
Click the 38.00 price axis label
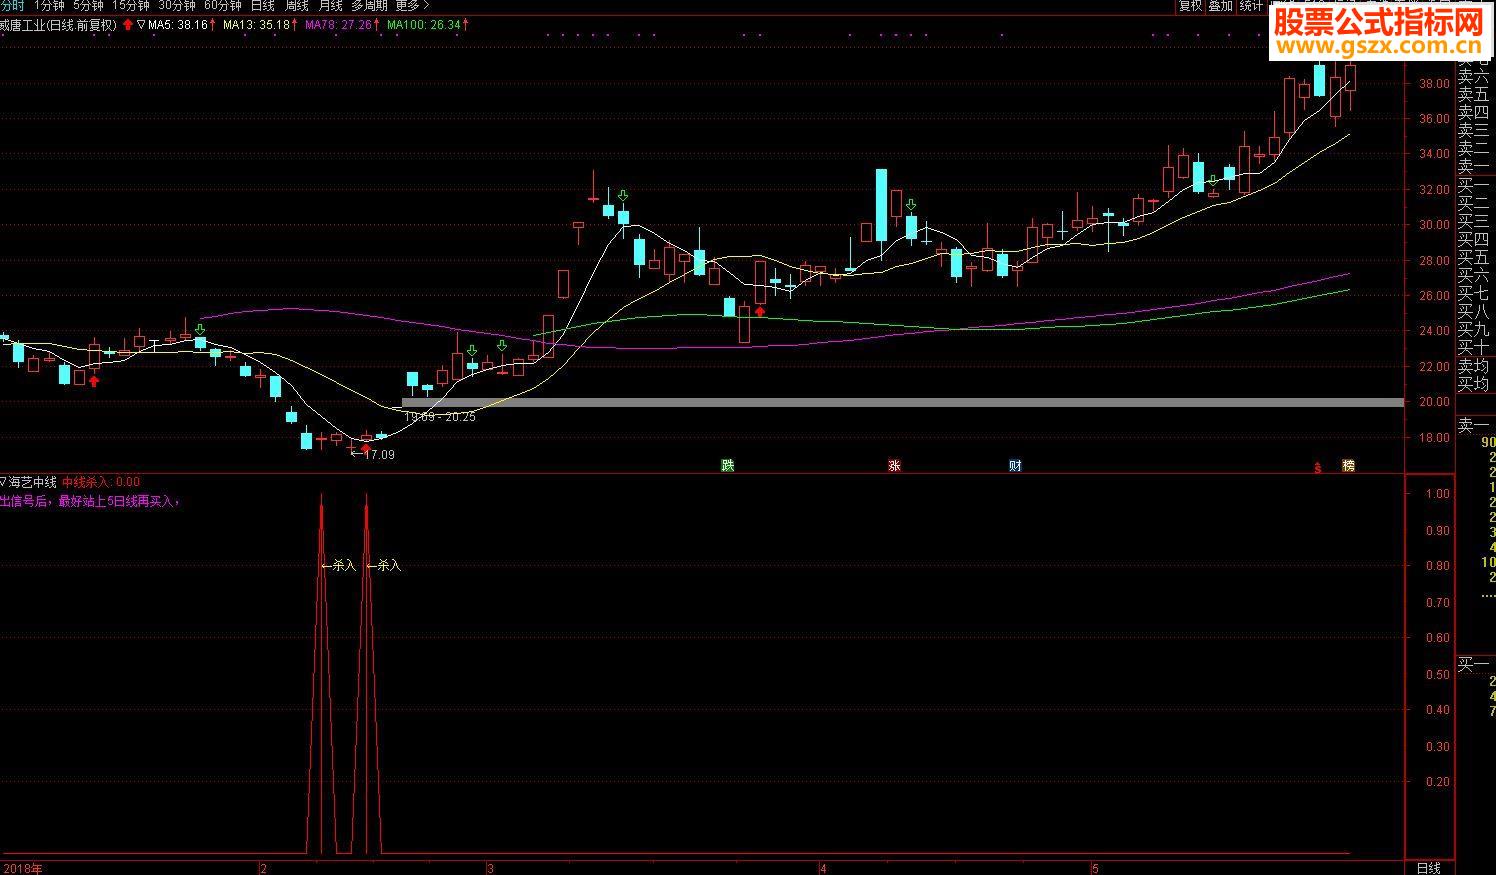pos(1434,83)
